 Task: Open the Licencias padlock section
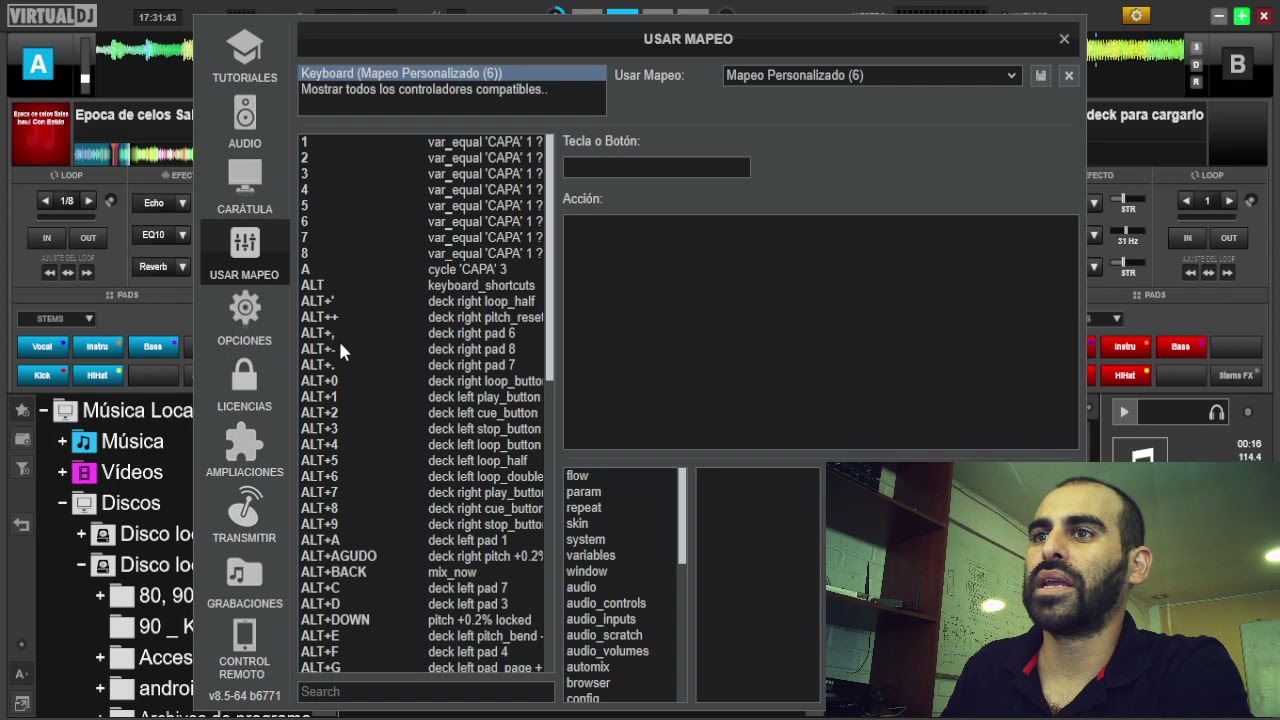point(244,385)
